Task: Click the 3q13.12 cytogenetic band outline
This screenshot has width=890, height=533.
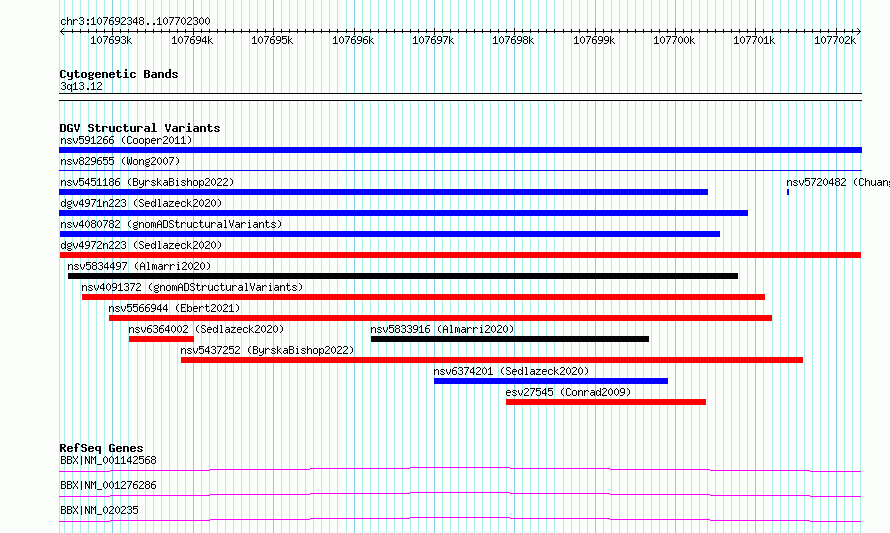Action: click(460, 97)
